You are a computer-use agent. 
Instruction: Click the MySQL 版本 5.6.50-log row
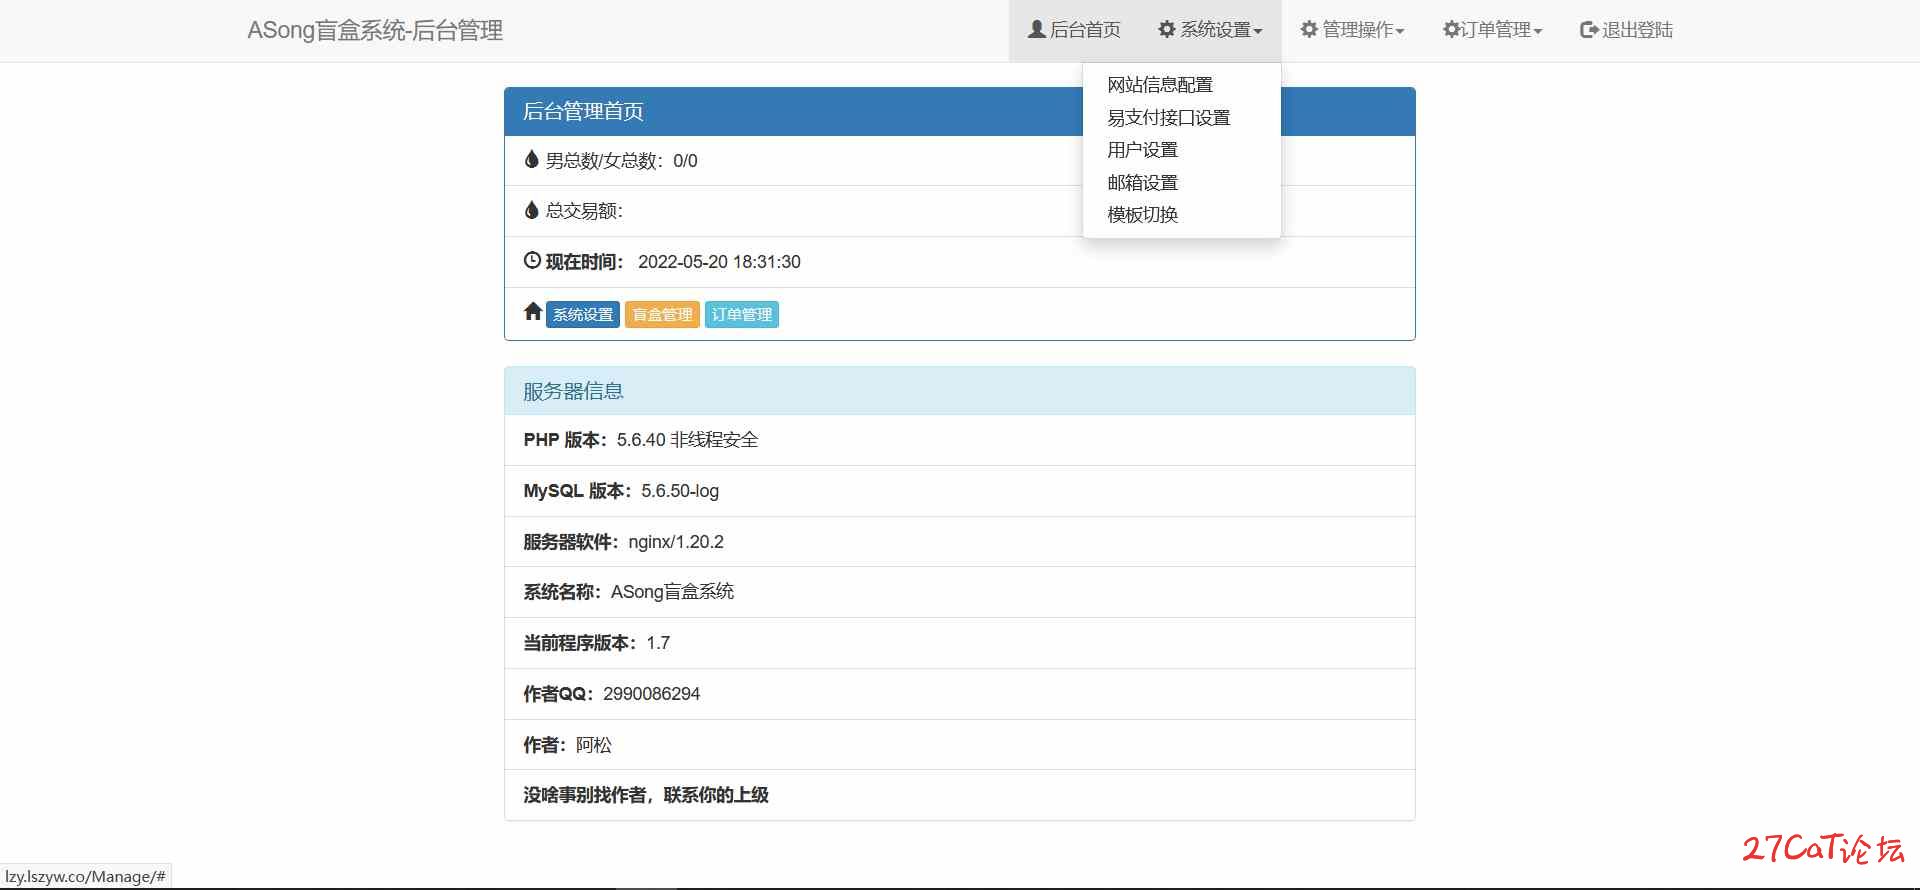tap(960, 491)
